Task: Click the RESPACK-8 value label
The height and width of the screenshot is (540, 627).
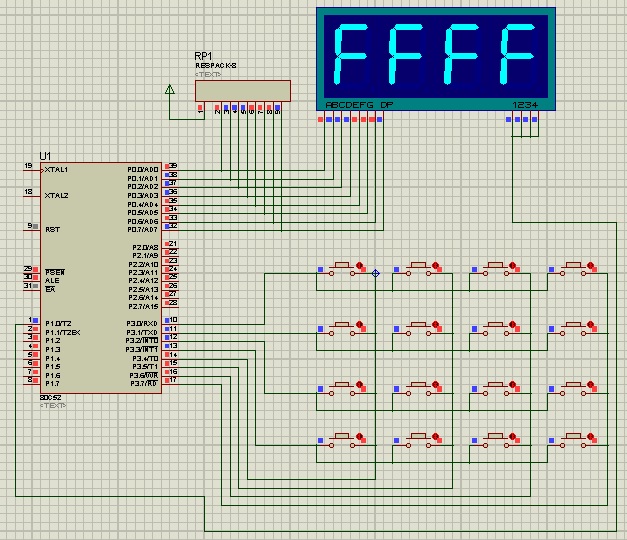Action: 216,66
